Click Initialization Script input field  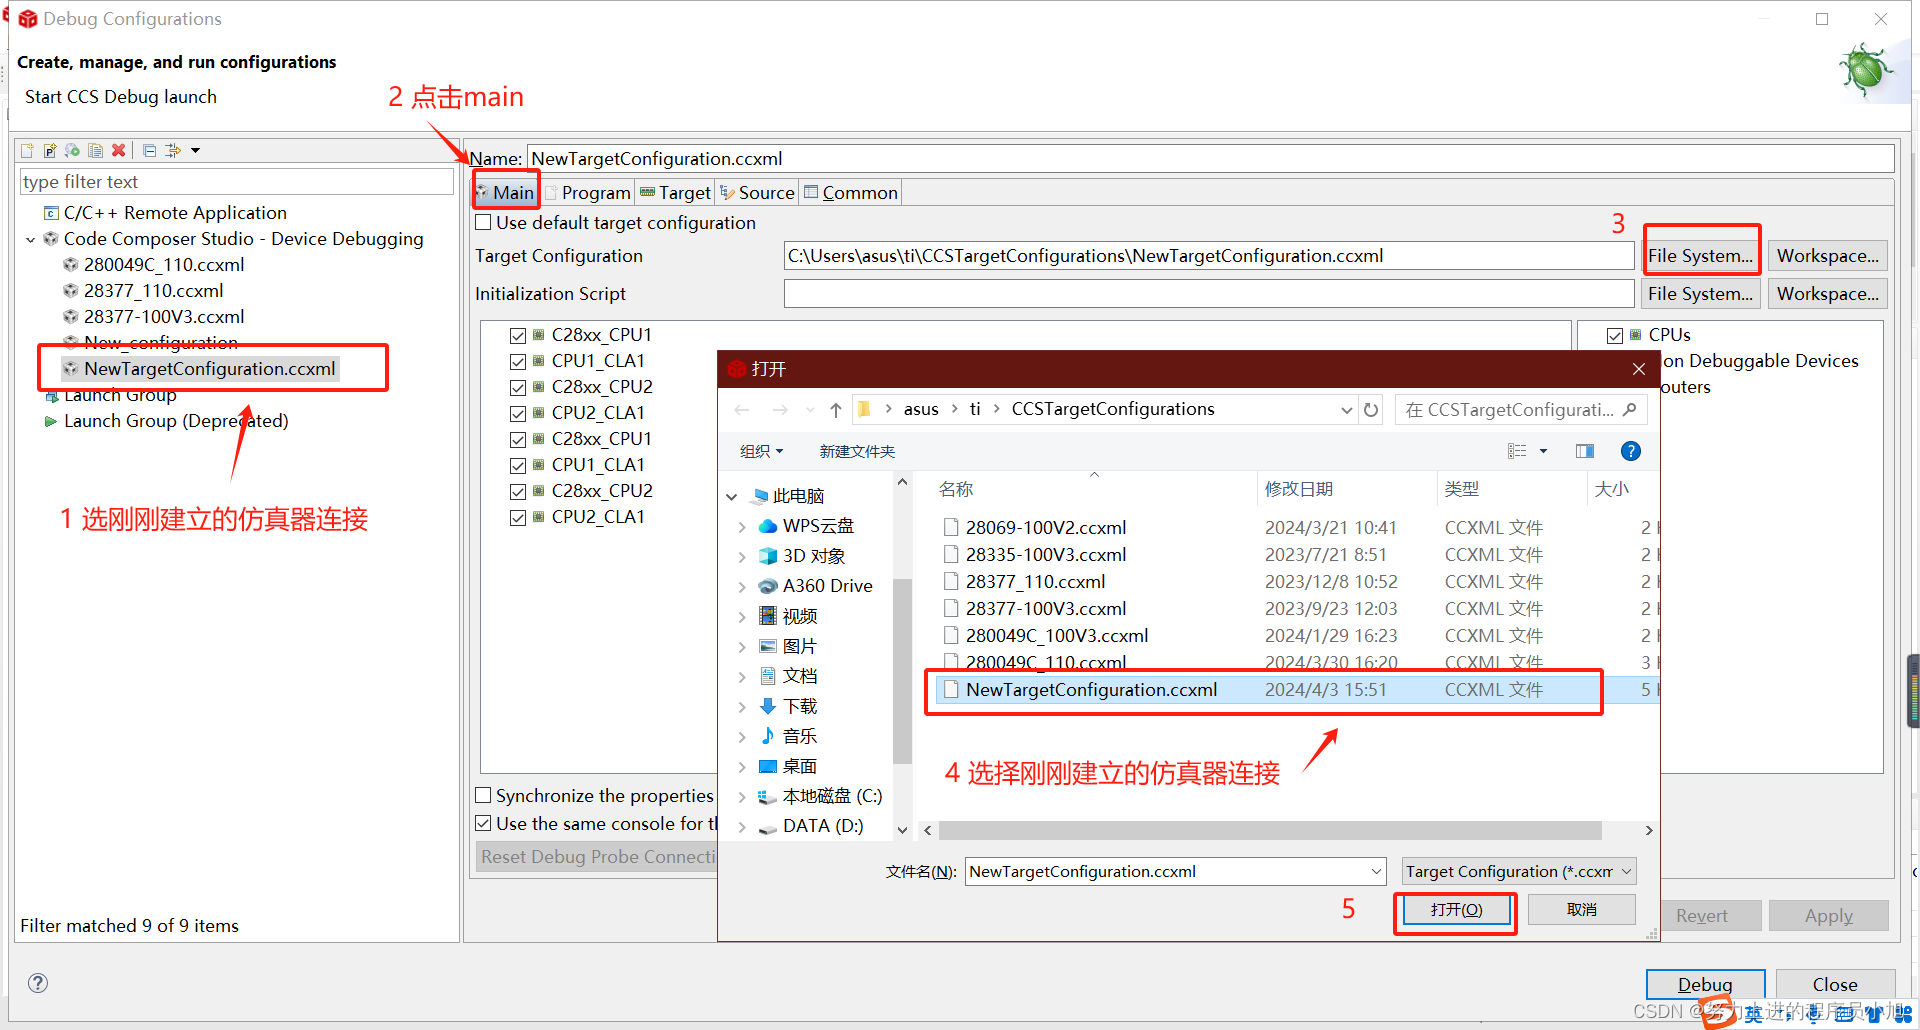[1209, 294]
